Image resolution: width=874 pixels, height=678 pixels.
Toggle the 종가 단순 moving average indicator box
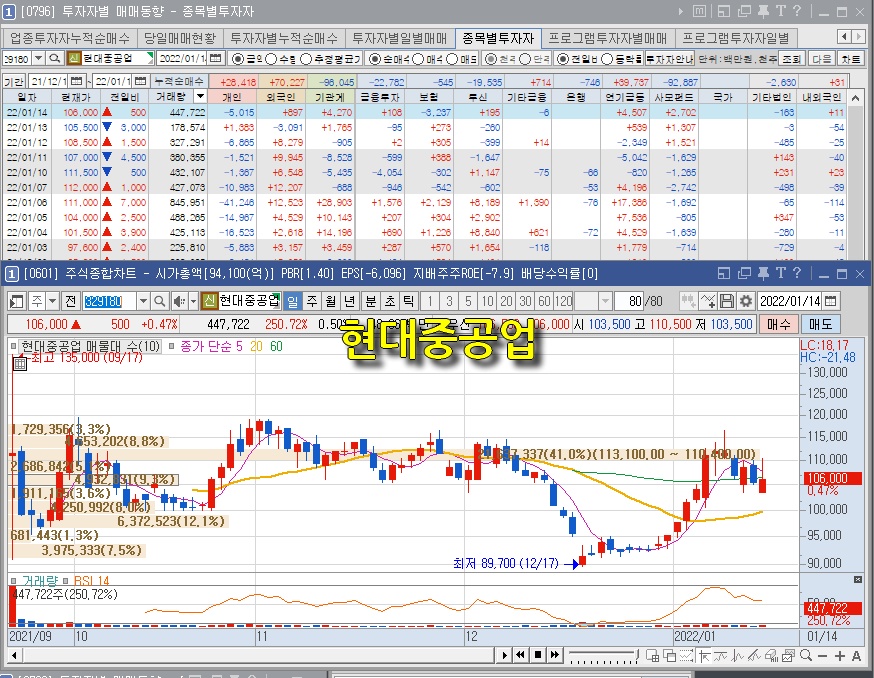pyautogui.click(x=172, y=346)
